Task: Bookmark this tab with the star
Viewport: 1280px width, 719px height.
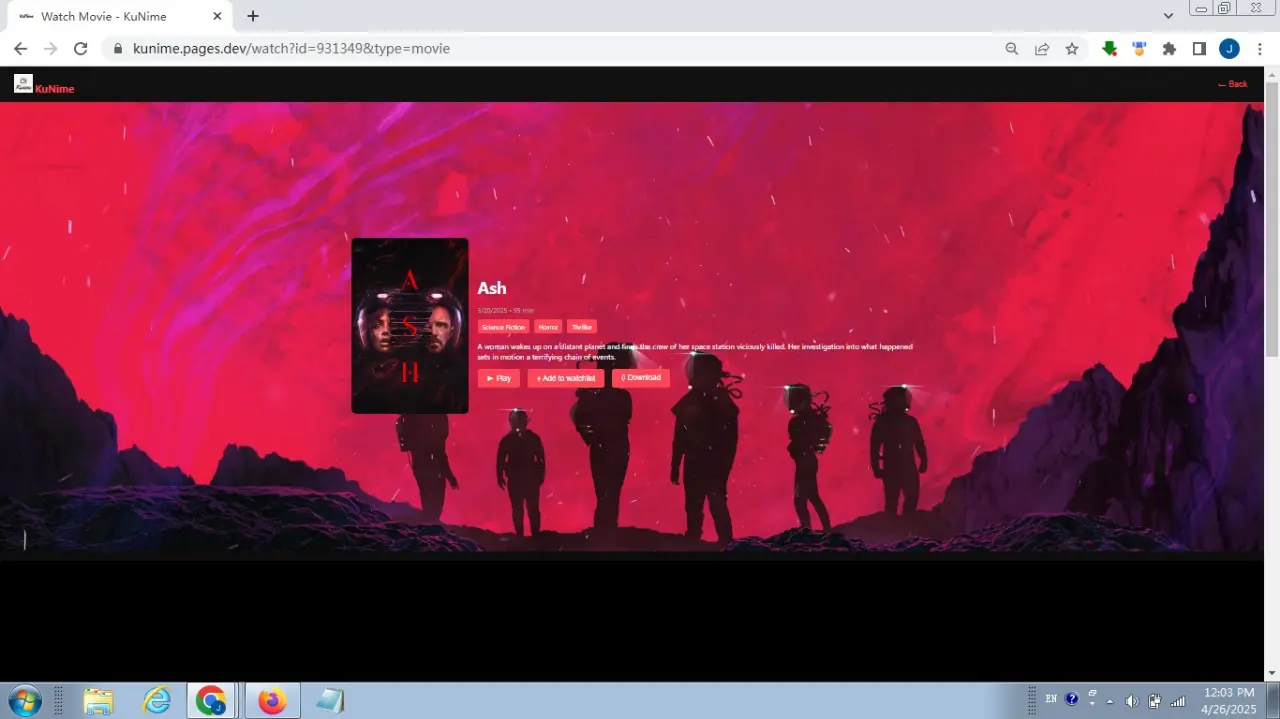Action: 1072,48
